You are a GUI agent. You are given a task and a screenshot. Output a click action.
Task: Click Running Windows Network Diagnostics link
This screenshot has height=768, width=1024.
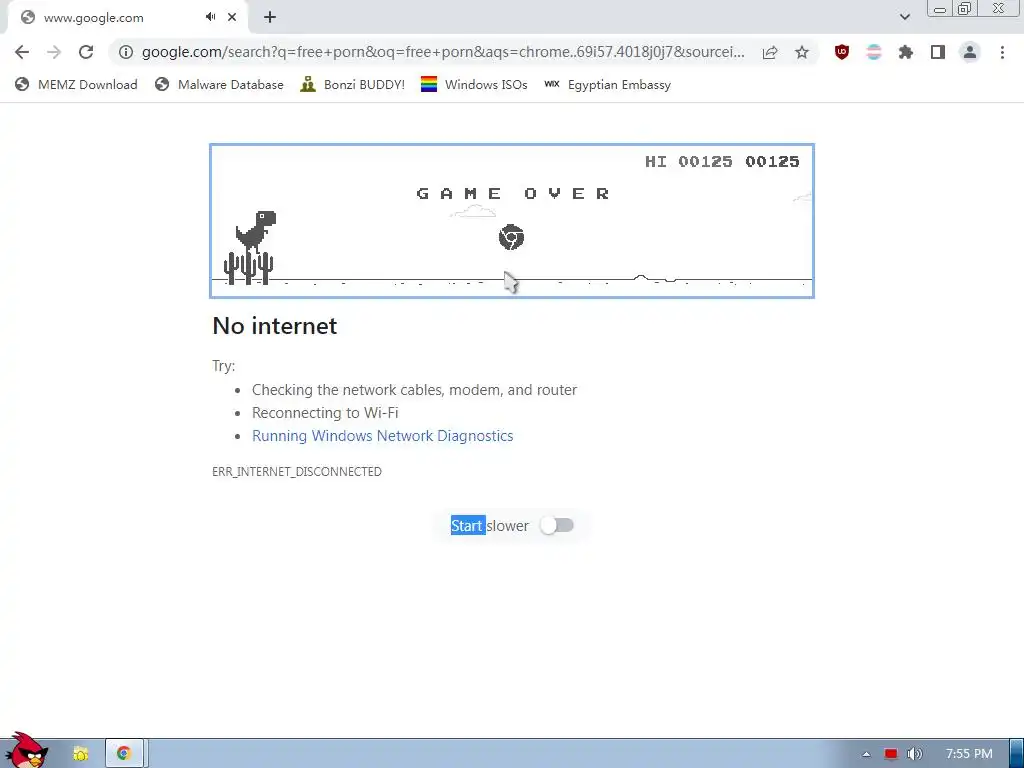pos(383,436)
